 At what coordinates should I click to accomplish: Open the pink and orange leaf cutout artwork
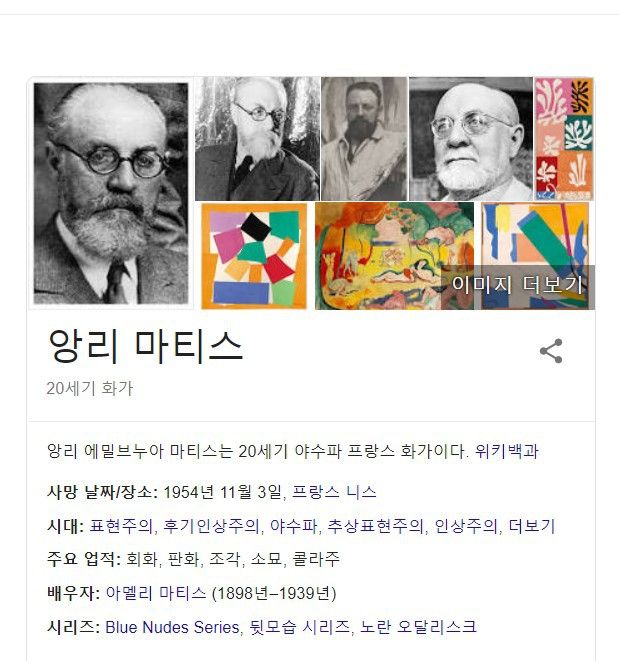tap(564, 139)
